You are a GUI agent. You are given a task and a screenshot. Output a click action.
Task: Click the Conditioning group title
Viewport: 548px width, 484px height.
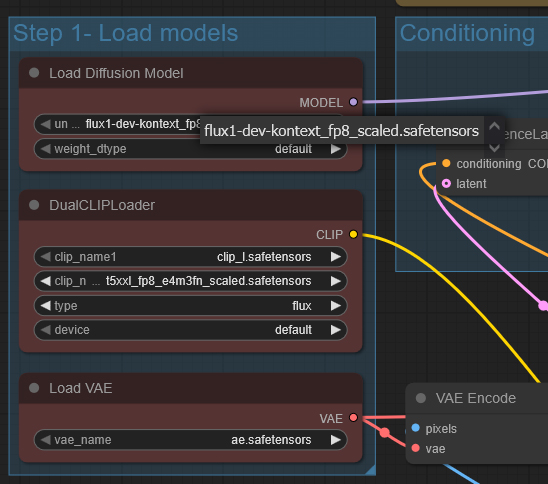pos(467,34)
